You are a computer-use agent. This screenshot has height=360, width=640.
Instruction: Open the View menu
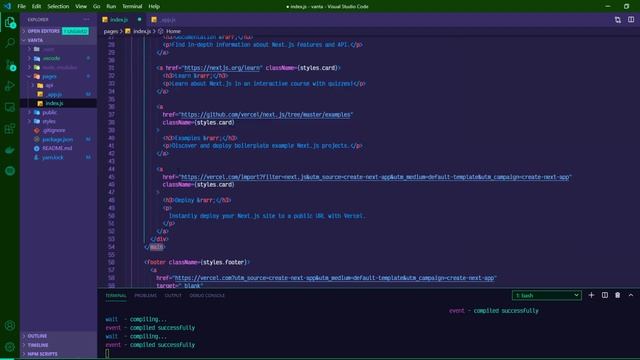click(x=81, y=6)
